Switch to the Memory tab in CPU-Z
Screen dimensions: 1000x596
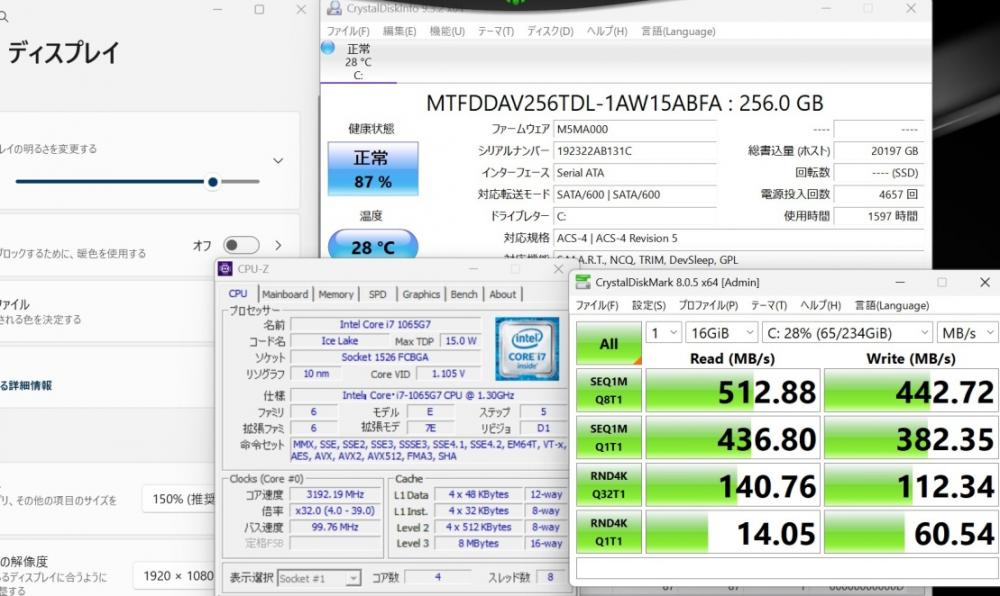(x=335, y=294)
